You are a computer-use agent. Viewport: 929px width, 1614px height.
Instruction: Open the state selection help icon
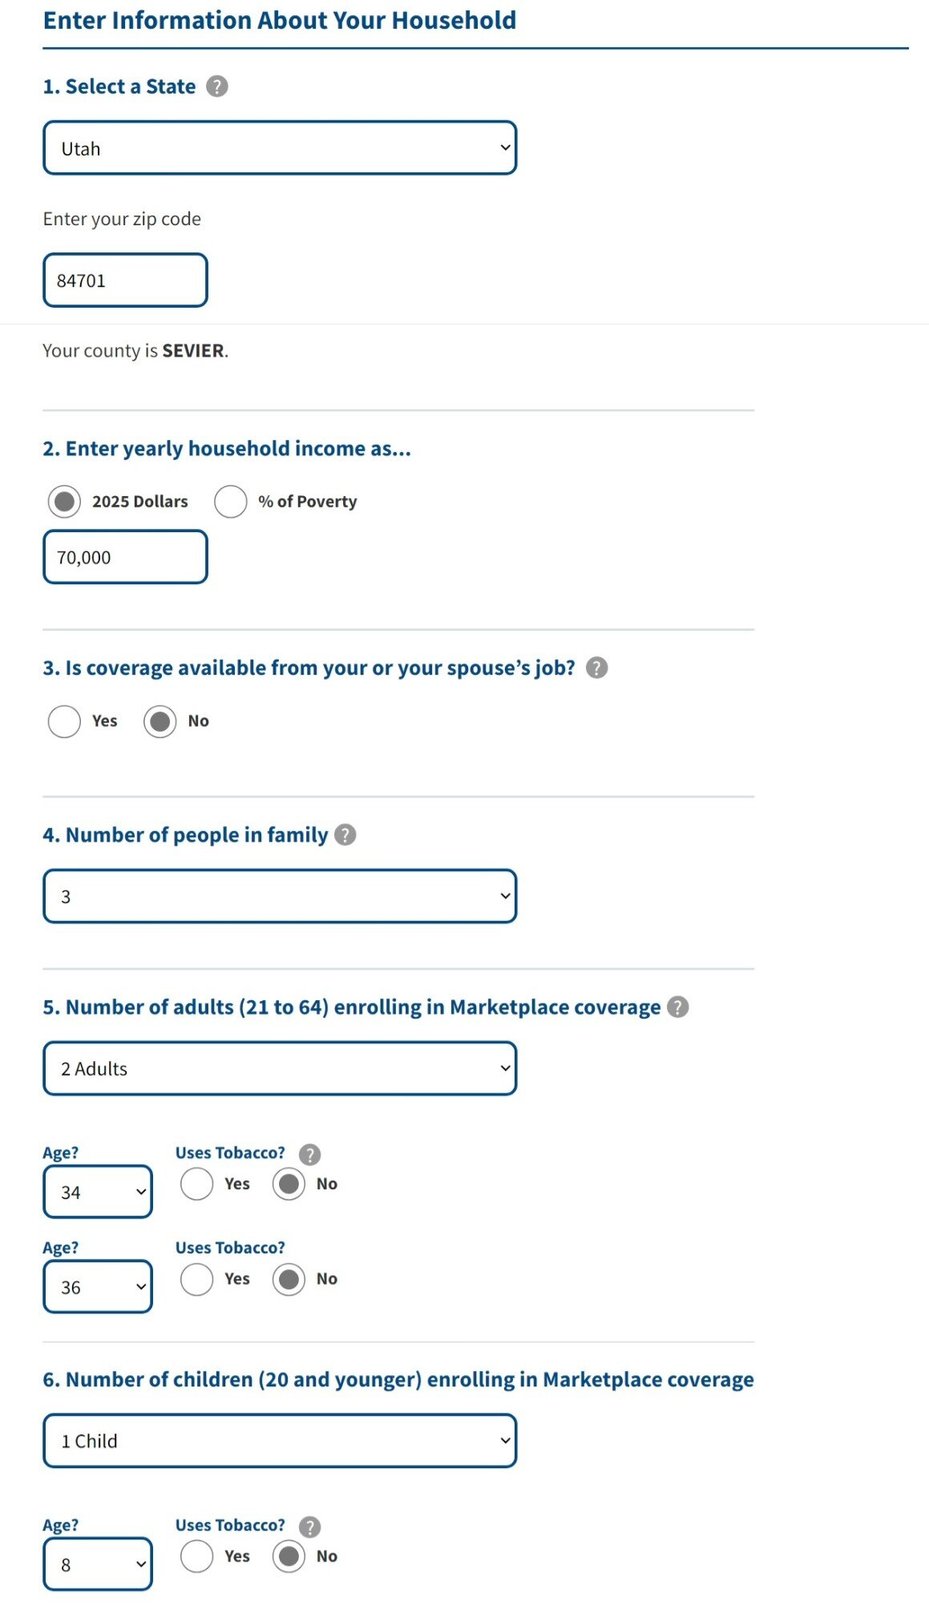click(216, 87)
